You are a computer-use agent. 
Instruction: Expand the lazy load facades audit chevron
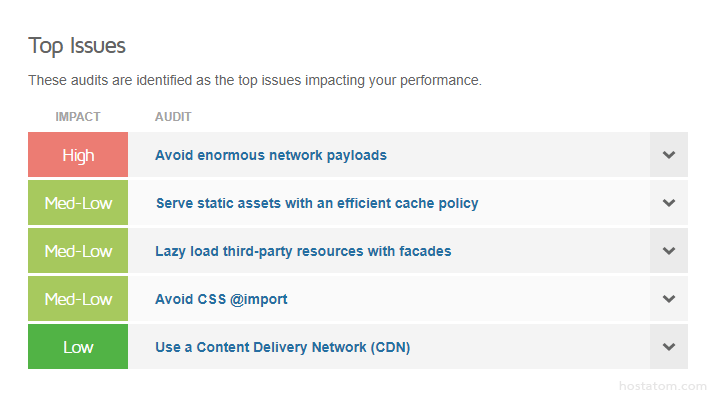click(x=669, y=251)
